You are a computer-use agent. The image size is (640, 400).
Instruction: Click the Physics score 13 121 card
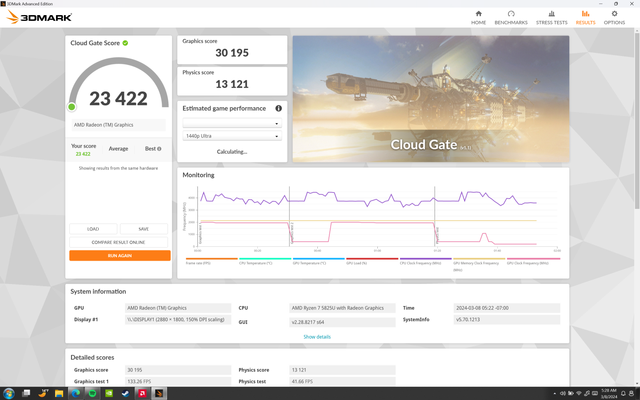tap(232, 81)
